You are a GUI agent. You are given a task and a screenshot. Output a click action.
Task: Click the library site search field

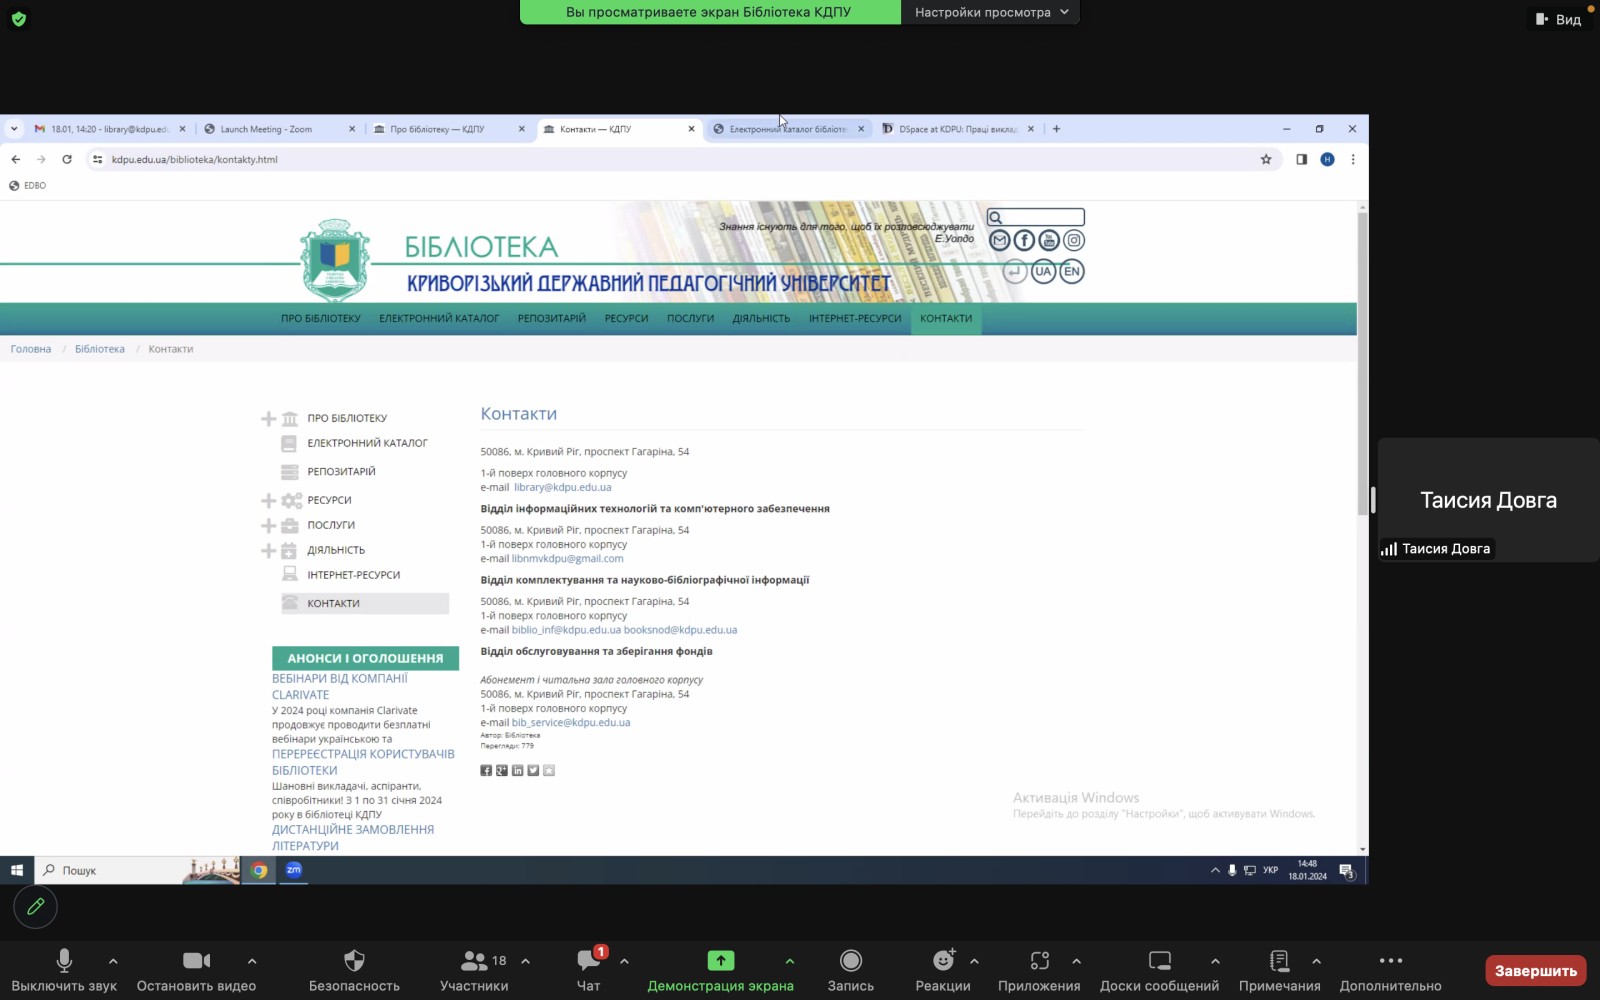coord(1036,217)
